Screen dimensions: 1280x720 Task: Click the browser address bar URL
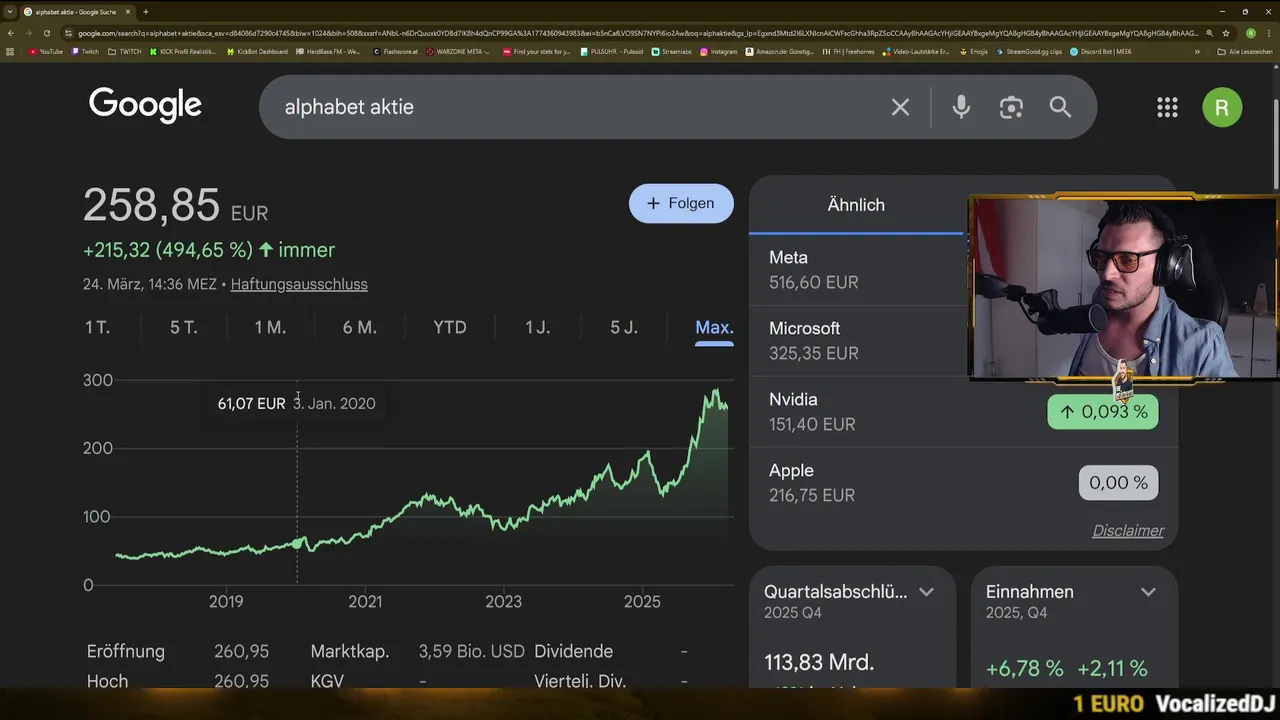[x=636, y=33]
